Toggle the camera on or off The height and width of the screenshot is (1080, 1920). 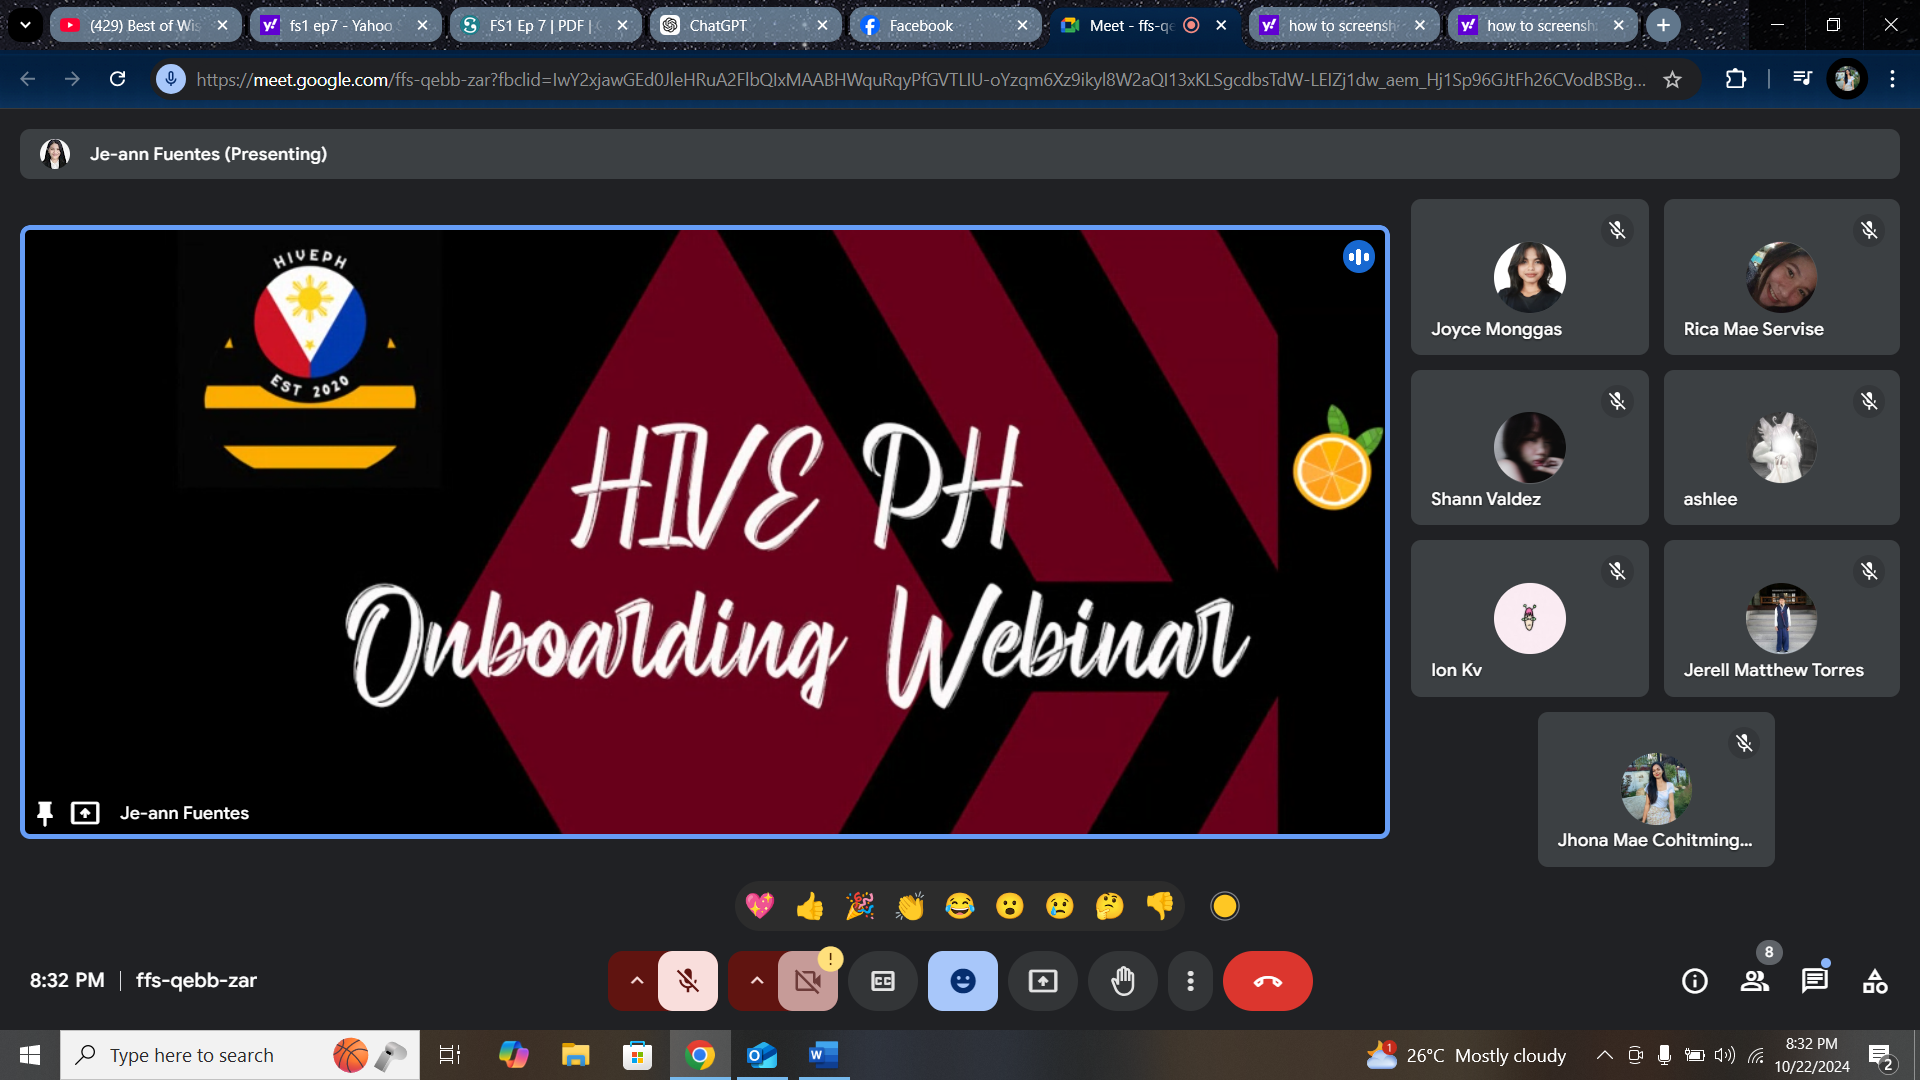coord(808,981)
